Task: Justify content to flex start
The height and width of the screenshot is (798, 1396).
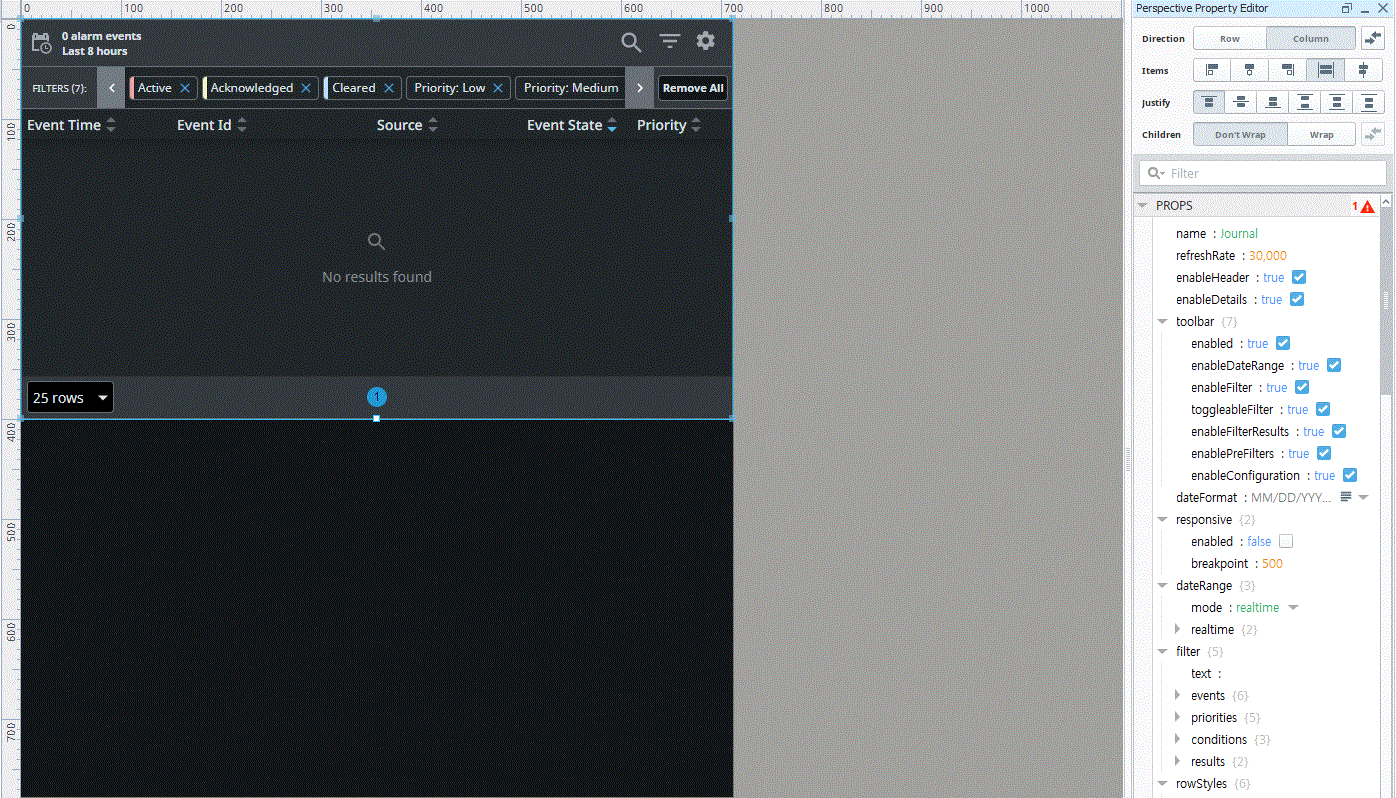Action: click(1209, 103)
